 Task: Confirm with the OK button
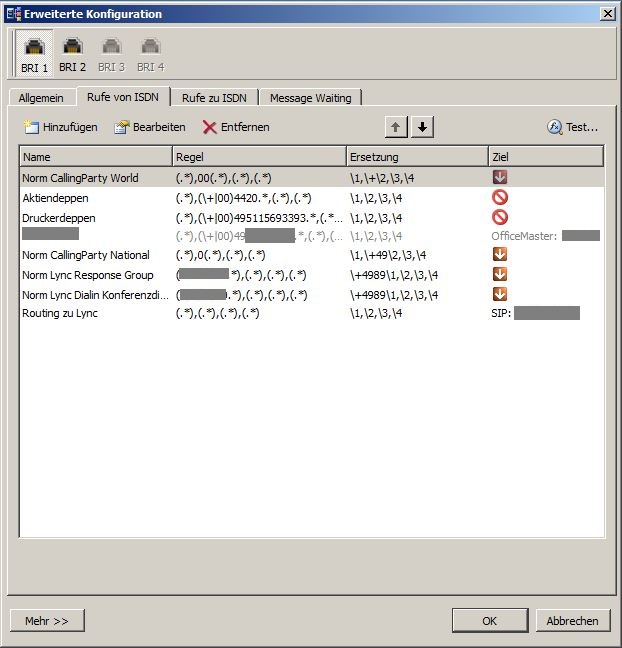489,621
